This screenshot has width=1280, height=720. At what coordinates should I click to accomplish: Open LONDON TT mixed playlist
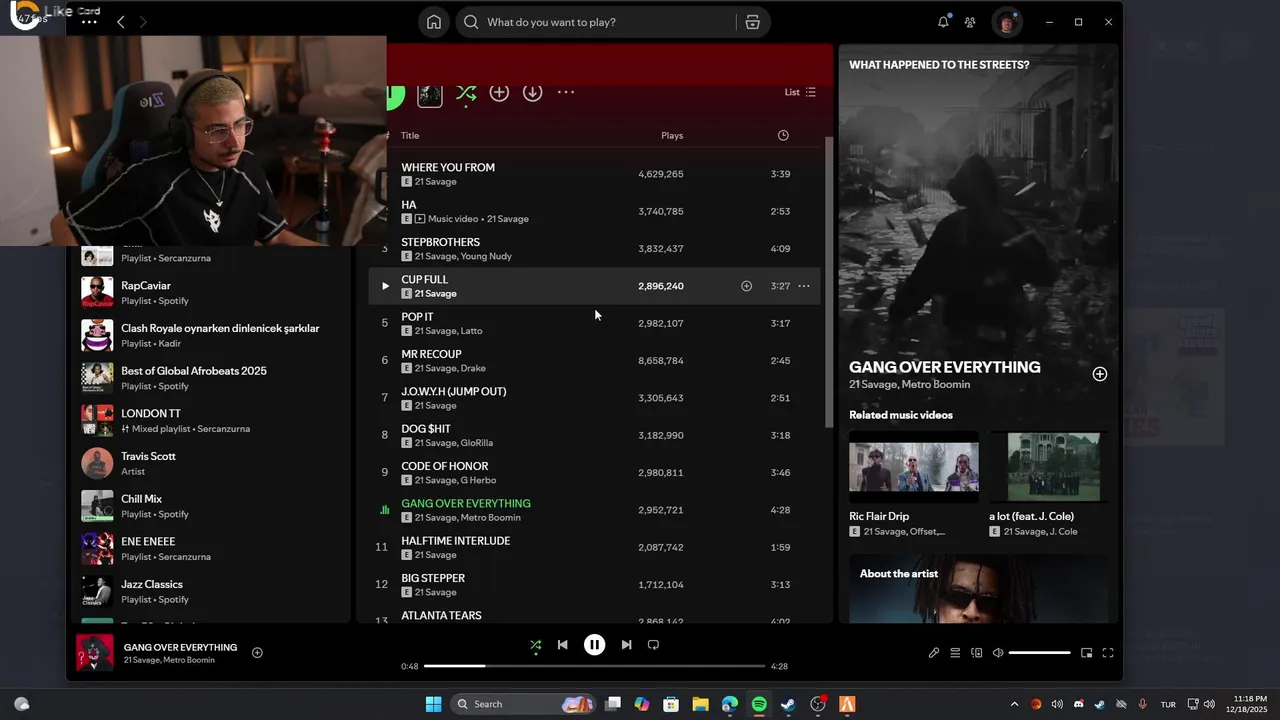coord(209,420)
